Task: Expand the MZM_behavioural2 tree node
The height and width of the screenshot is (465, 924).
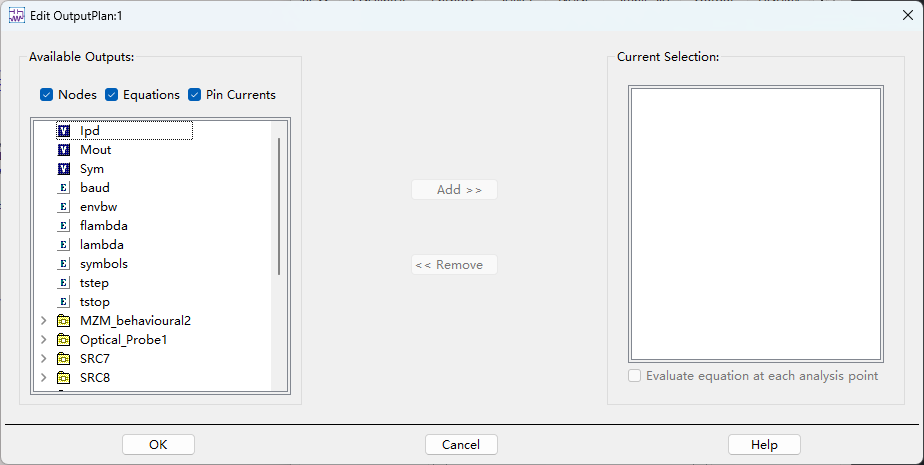Action: (44, 321)
